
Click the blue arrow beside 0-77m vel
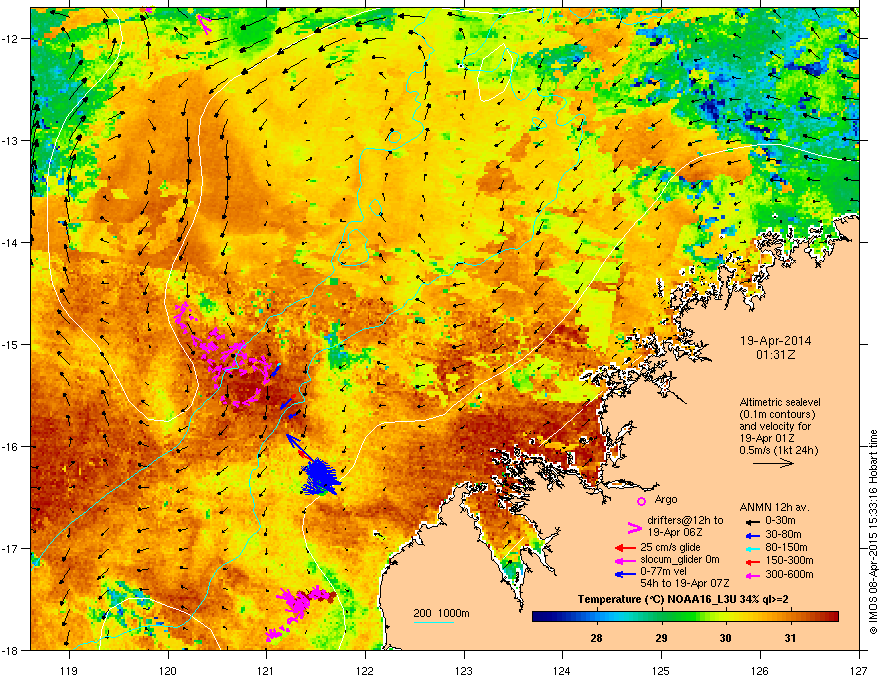pos(625,574)
